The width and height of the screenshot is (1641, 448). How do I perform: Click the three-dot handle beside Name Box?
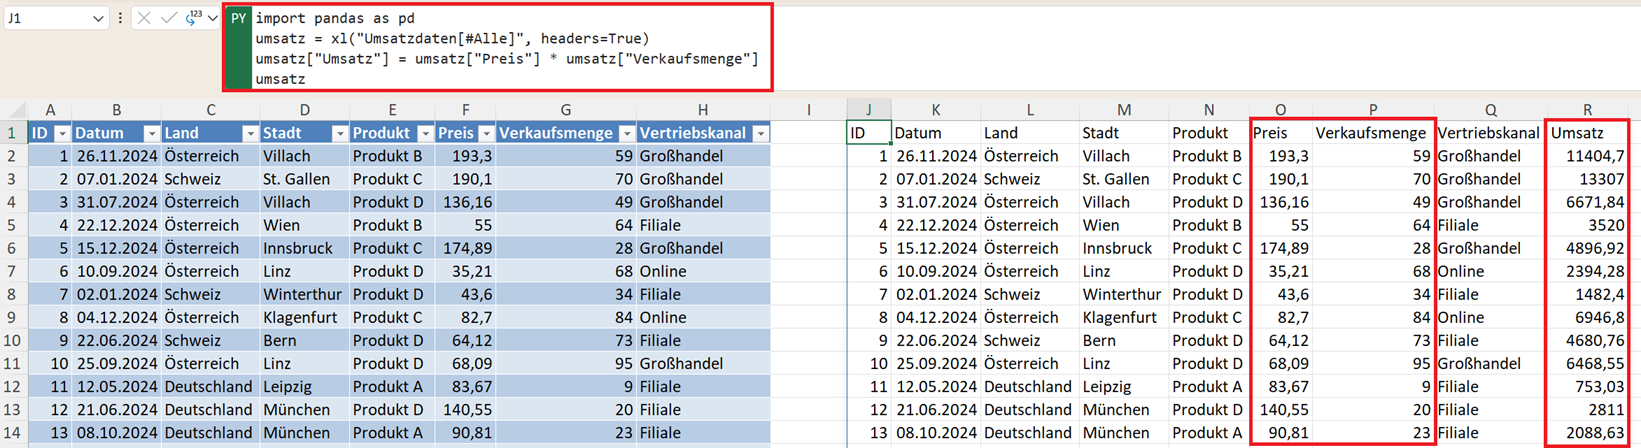[x=120, y=18]
